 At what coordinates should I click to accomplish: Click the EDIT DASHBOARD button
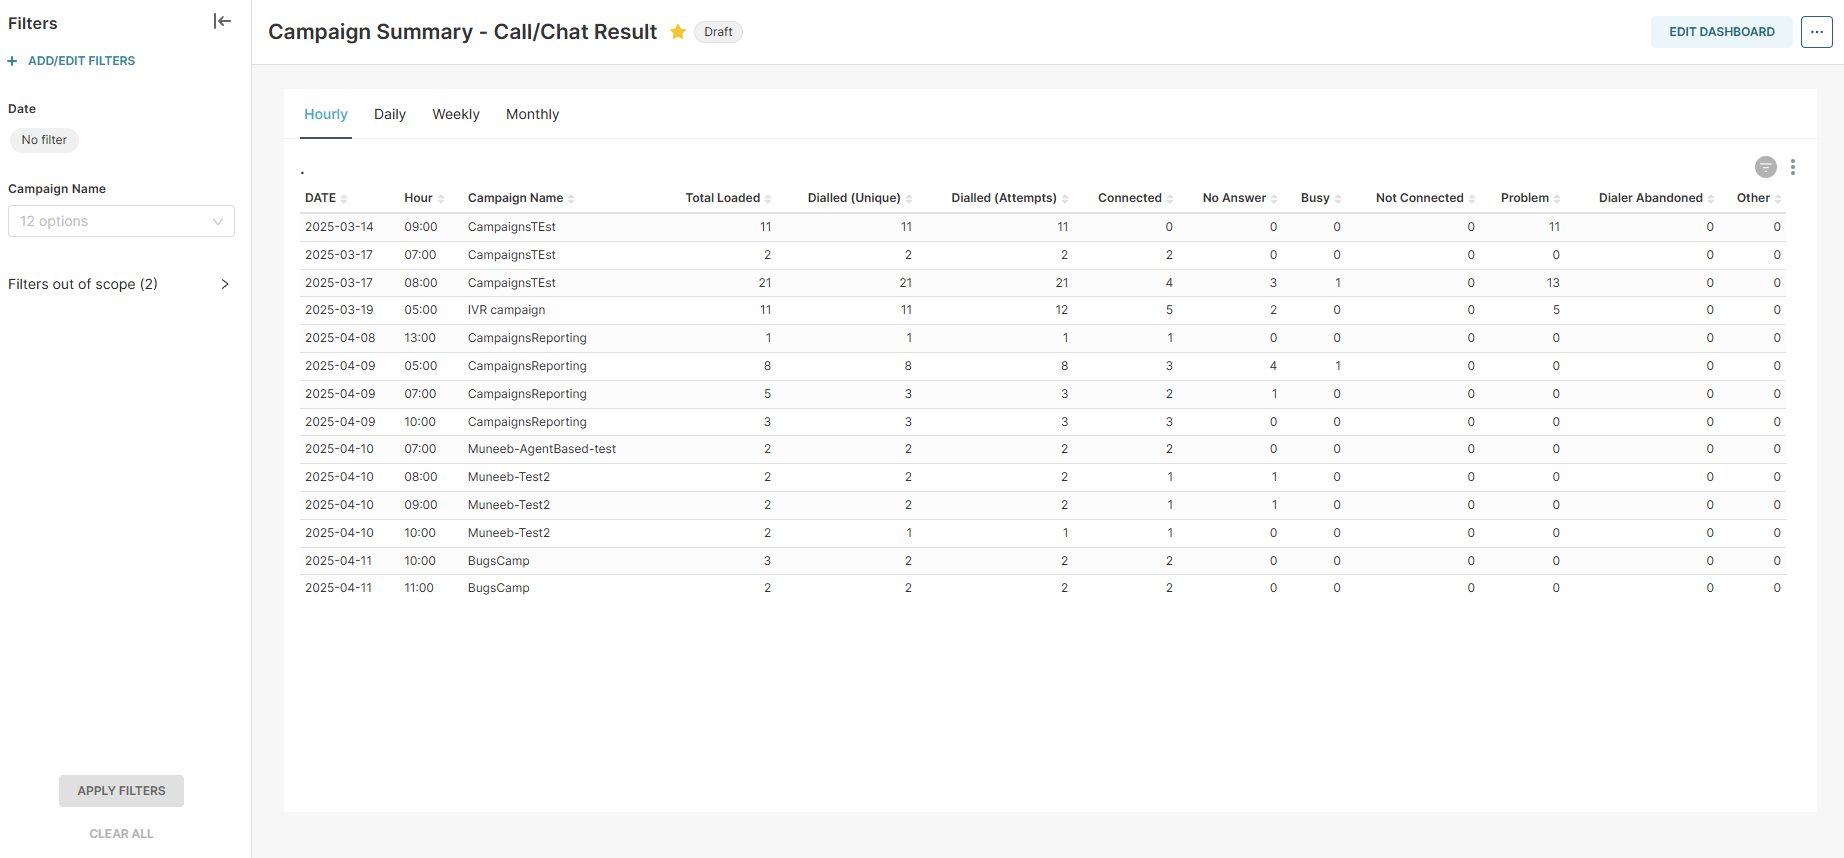tap(1721, 32)
